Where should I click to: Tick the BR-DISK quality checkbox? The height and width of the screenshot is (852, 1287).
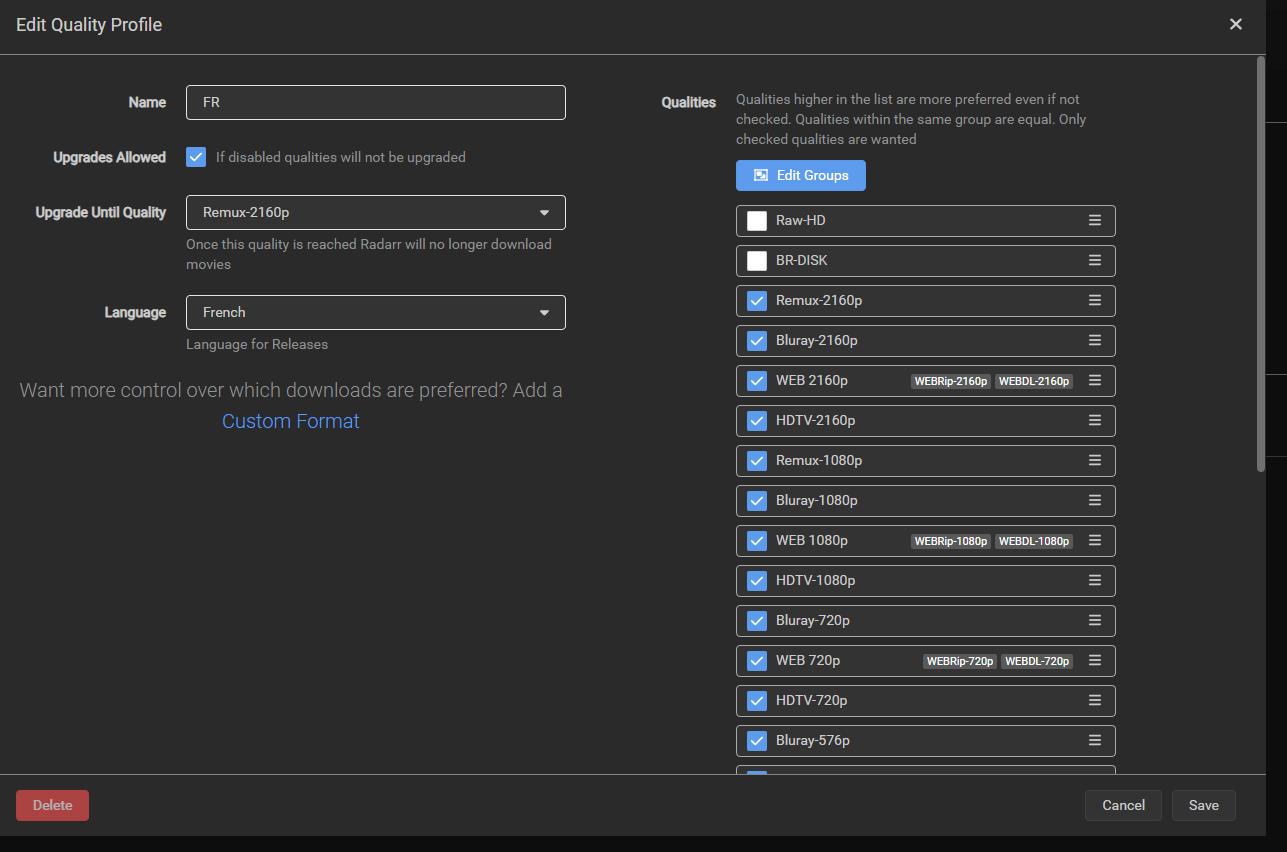coord(757,261)
